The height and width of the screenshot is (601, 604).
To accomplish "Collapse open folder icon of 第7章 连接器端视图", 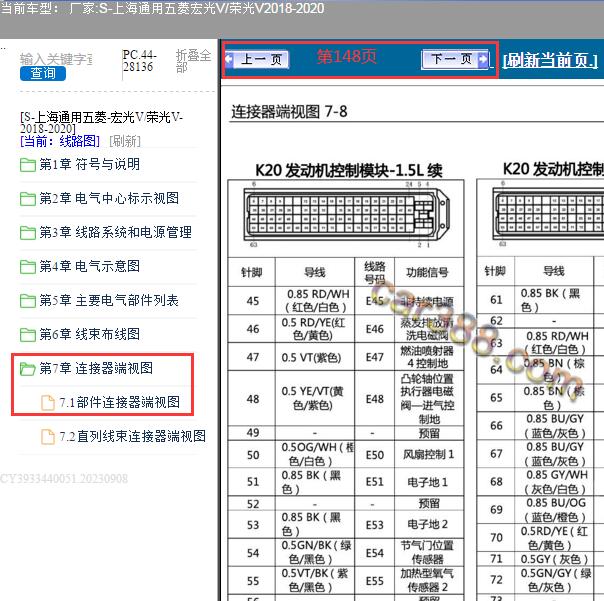I will pos(28,369).
